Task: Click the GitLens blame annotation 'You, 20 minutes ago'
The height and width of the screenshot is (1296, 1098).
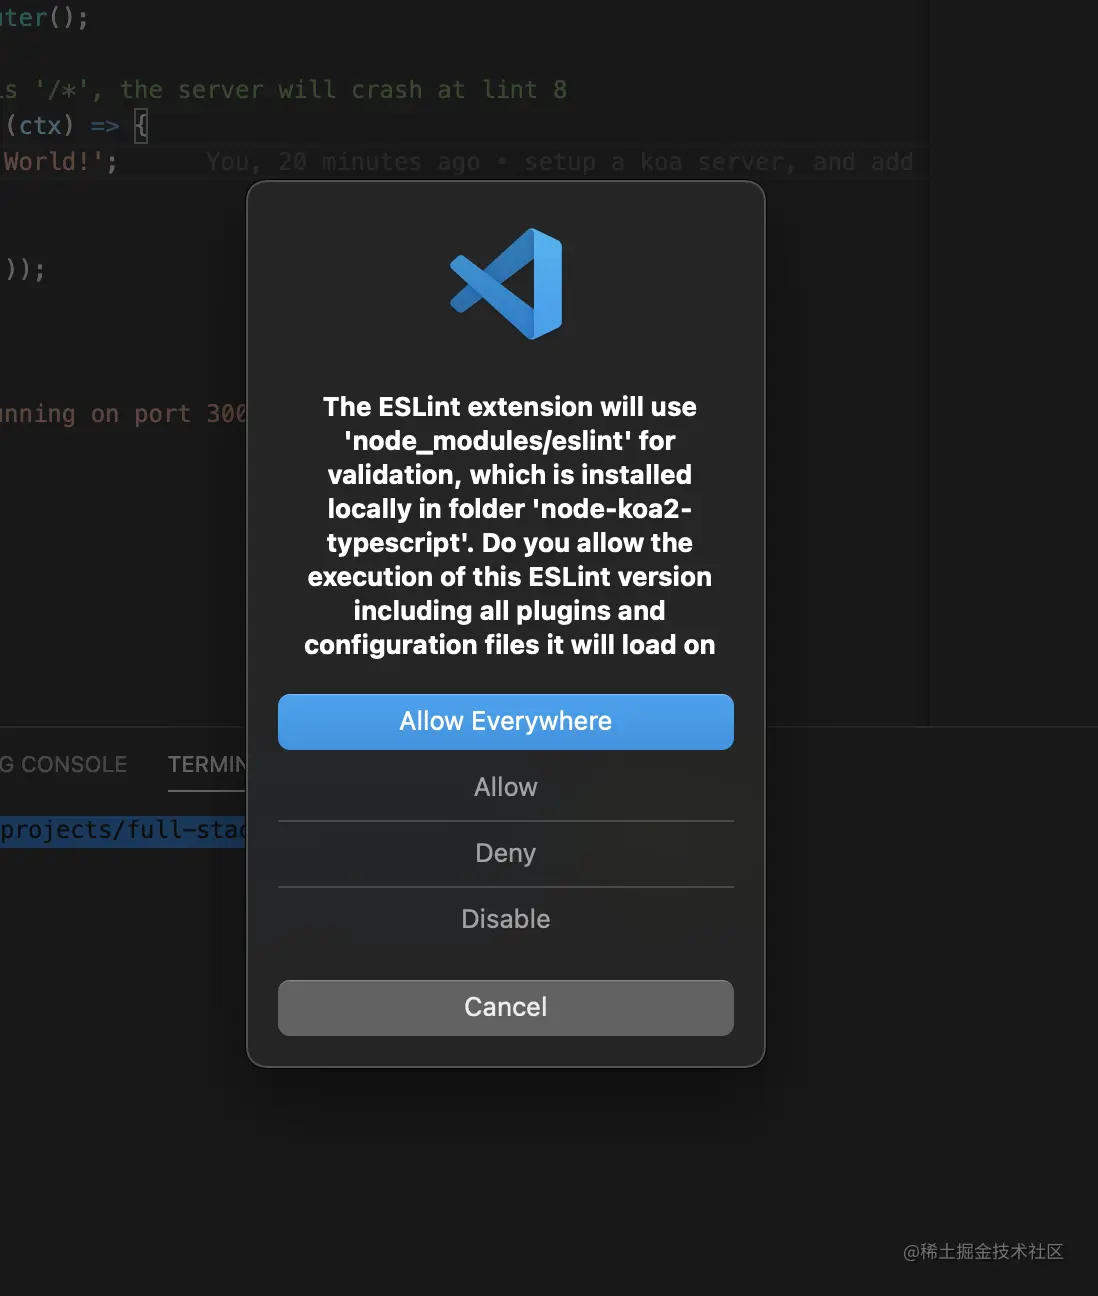Action: [x=340, y=161]
